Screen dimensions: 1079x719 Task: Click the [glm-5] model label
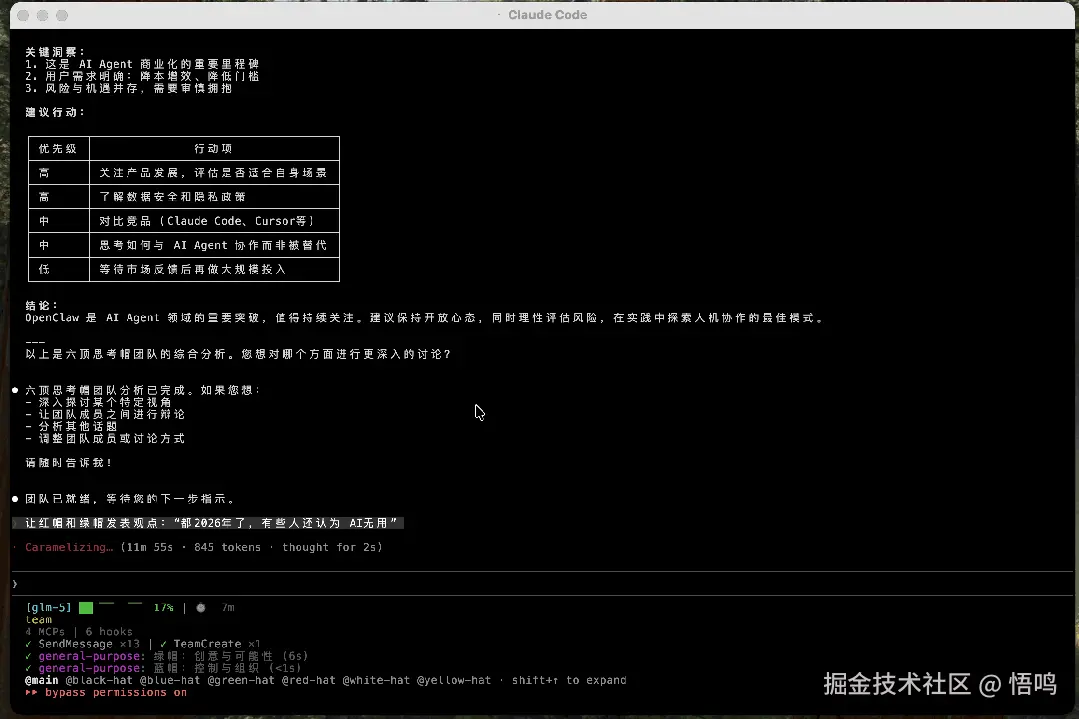pyautogui.click(x=49, y=608)
